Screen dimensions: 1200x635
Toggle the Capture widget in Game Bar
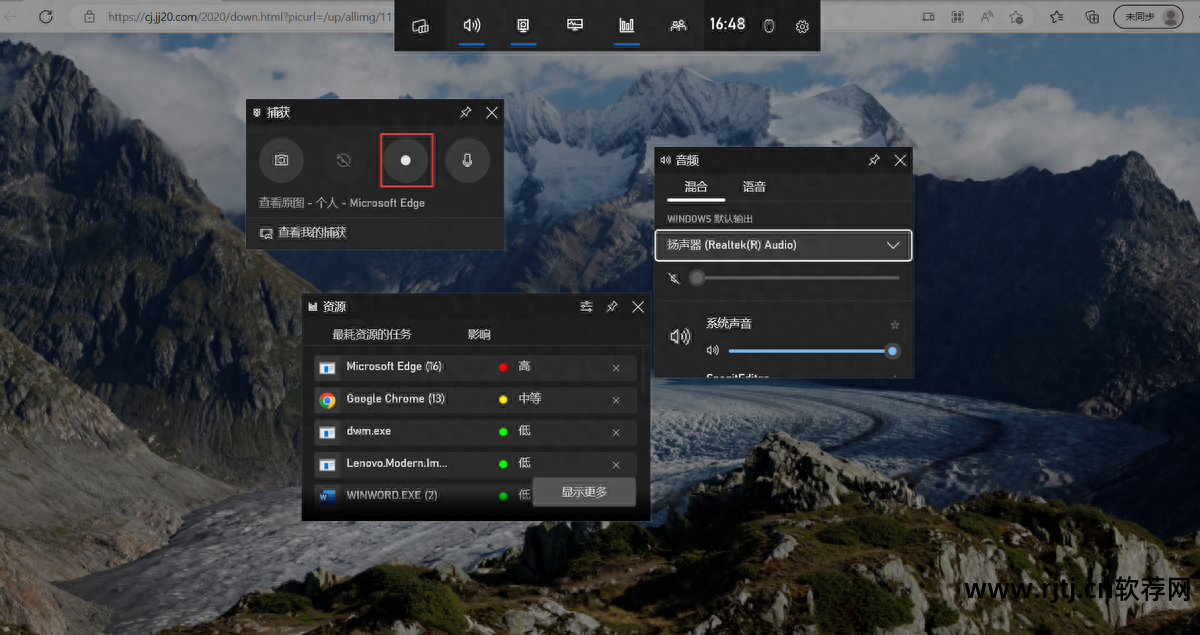click(523, 25)
